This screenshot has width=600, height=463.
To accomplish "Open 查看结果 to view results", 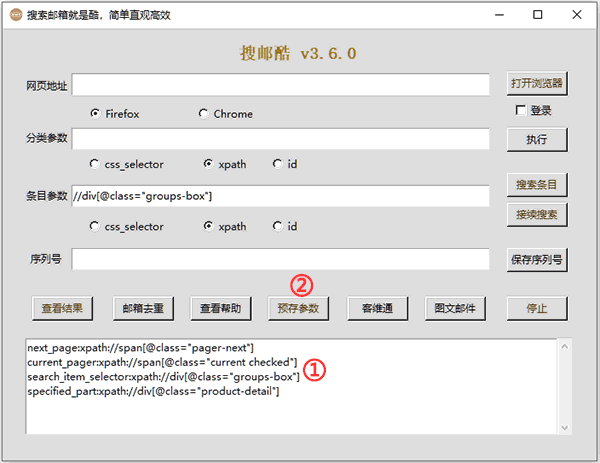I will pyautogui.click(x=62, y=308).
